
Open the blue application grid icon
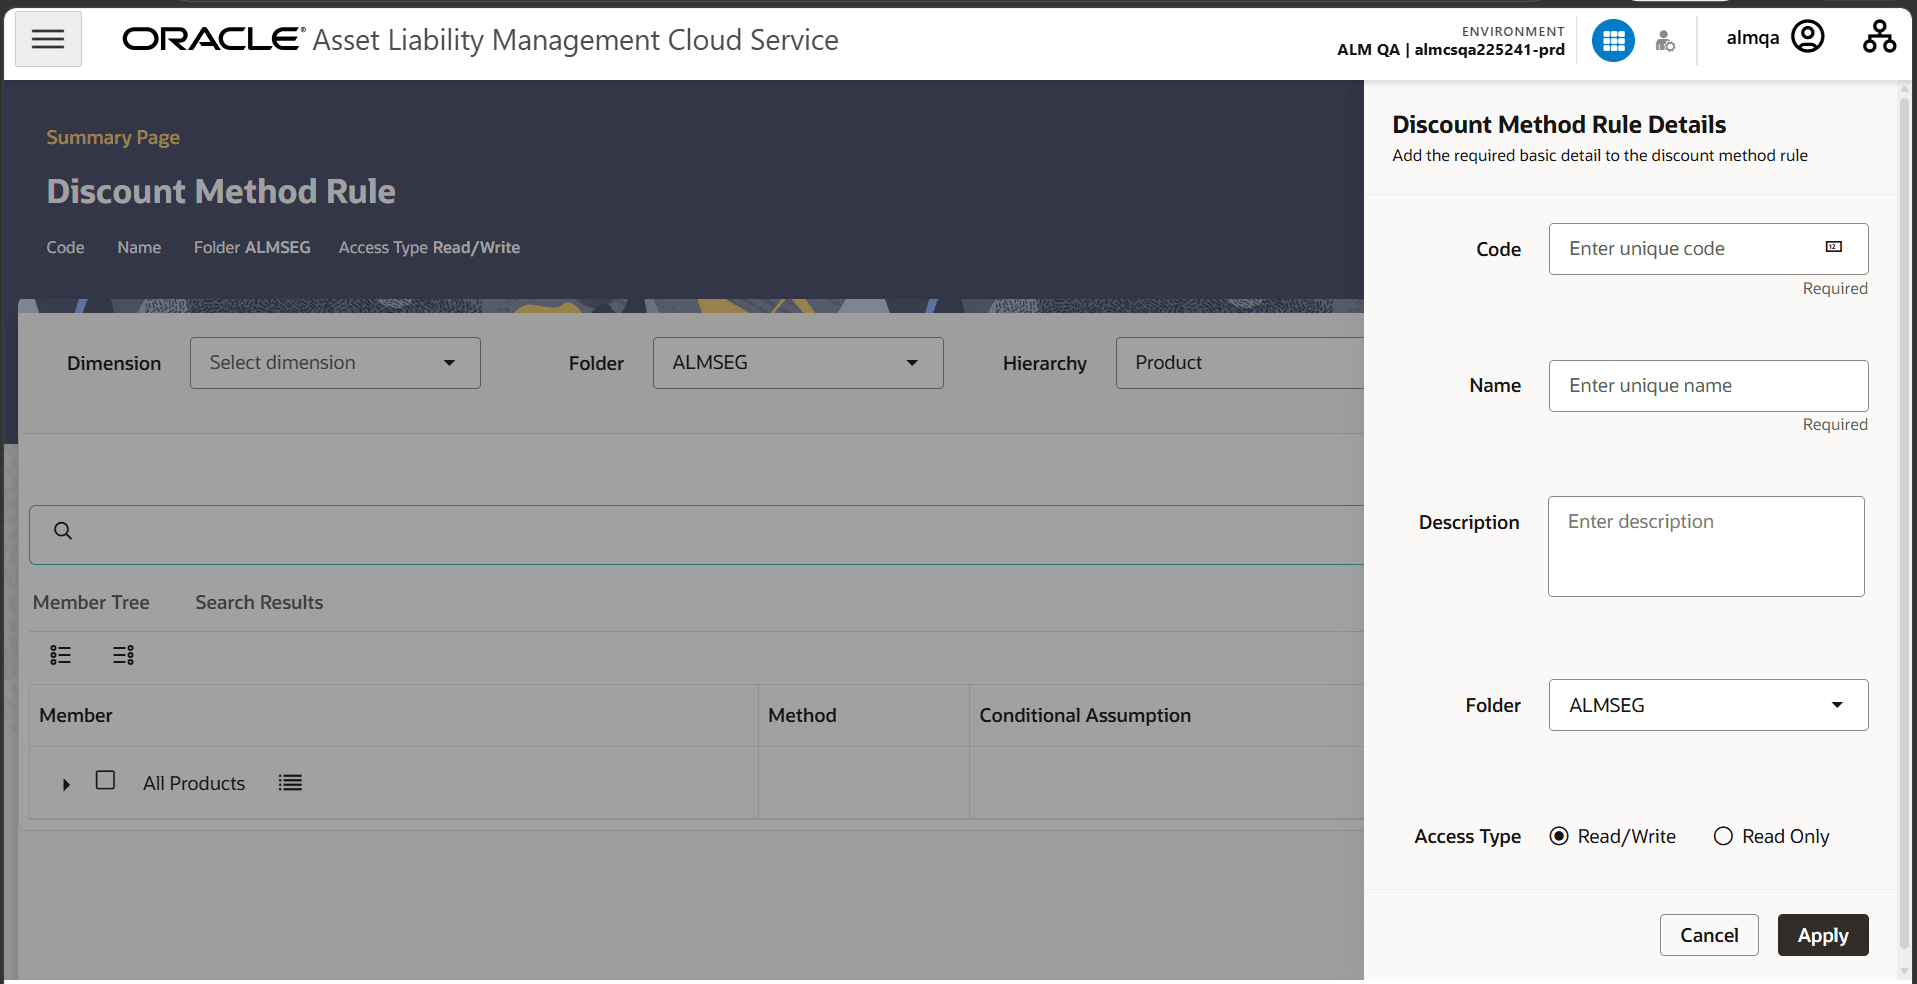(1613, 41)
